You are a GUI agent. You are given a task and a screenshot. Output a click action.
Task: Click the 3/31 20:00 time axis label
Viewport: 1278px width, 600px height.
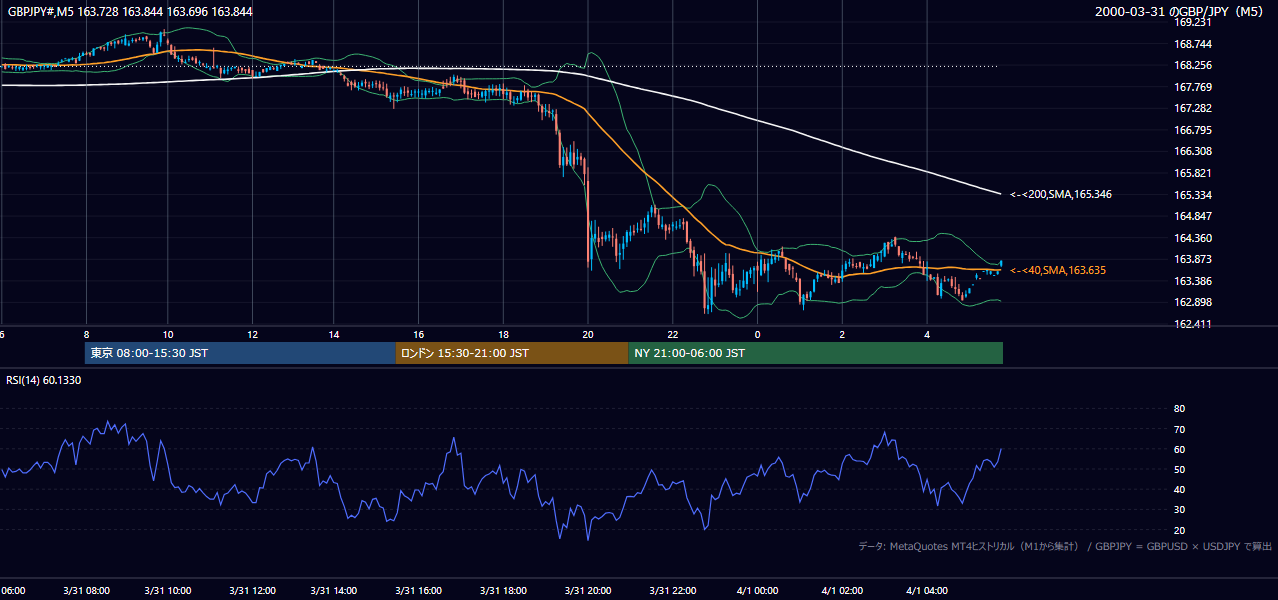587,591
